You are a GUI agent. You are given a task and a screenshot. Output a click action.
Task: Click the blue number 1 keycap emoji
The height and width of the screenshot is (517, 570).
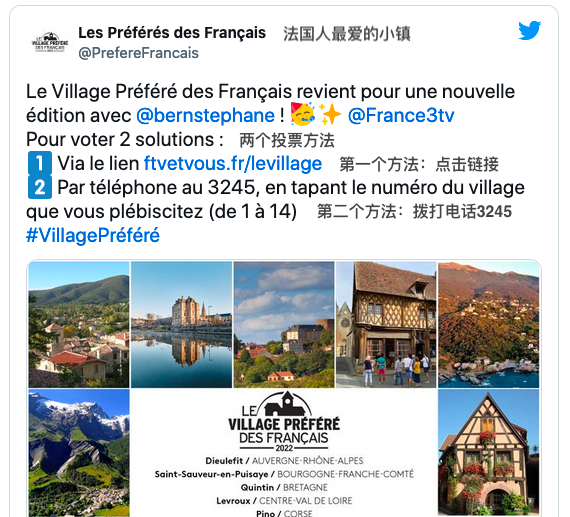point(40,163)
